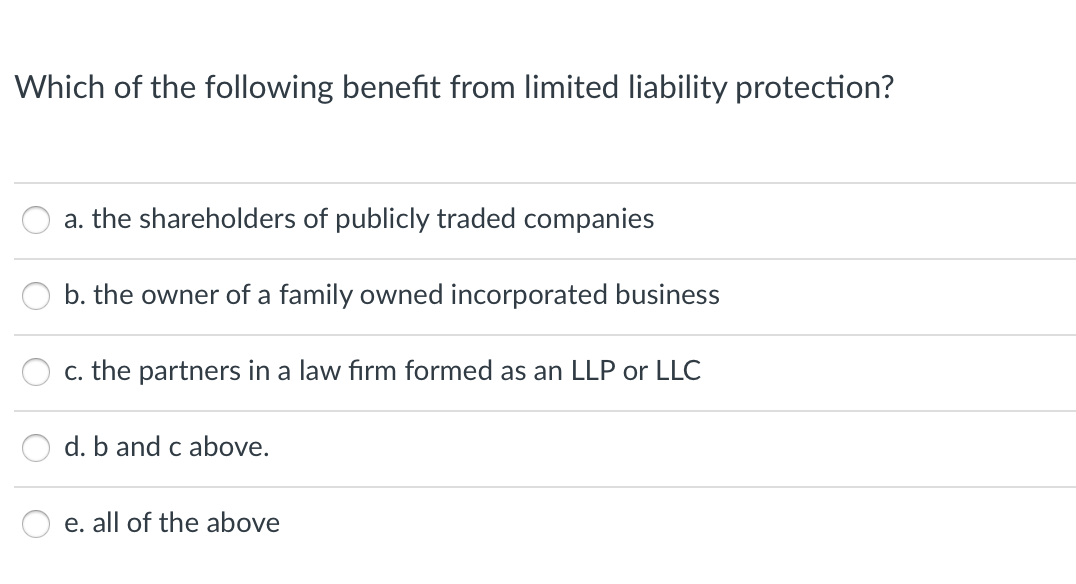Select radio button for option b
1076x584 pixels.
click(36, 296)
